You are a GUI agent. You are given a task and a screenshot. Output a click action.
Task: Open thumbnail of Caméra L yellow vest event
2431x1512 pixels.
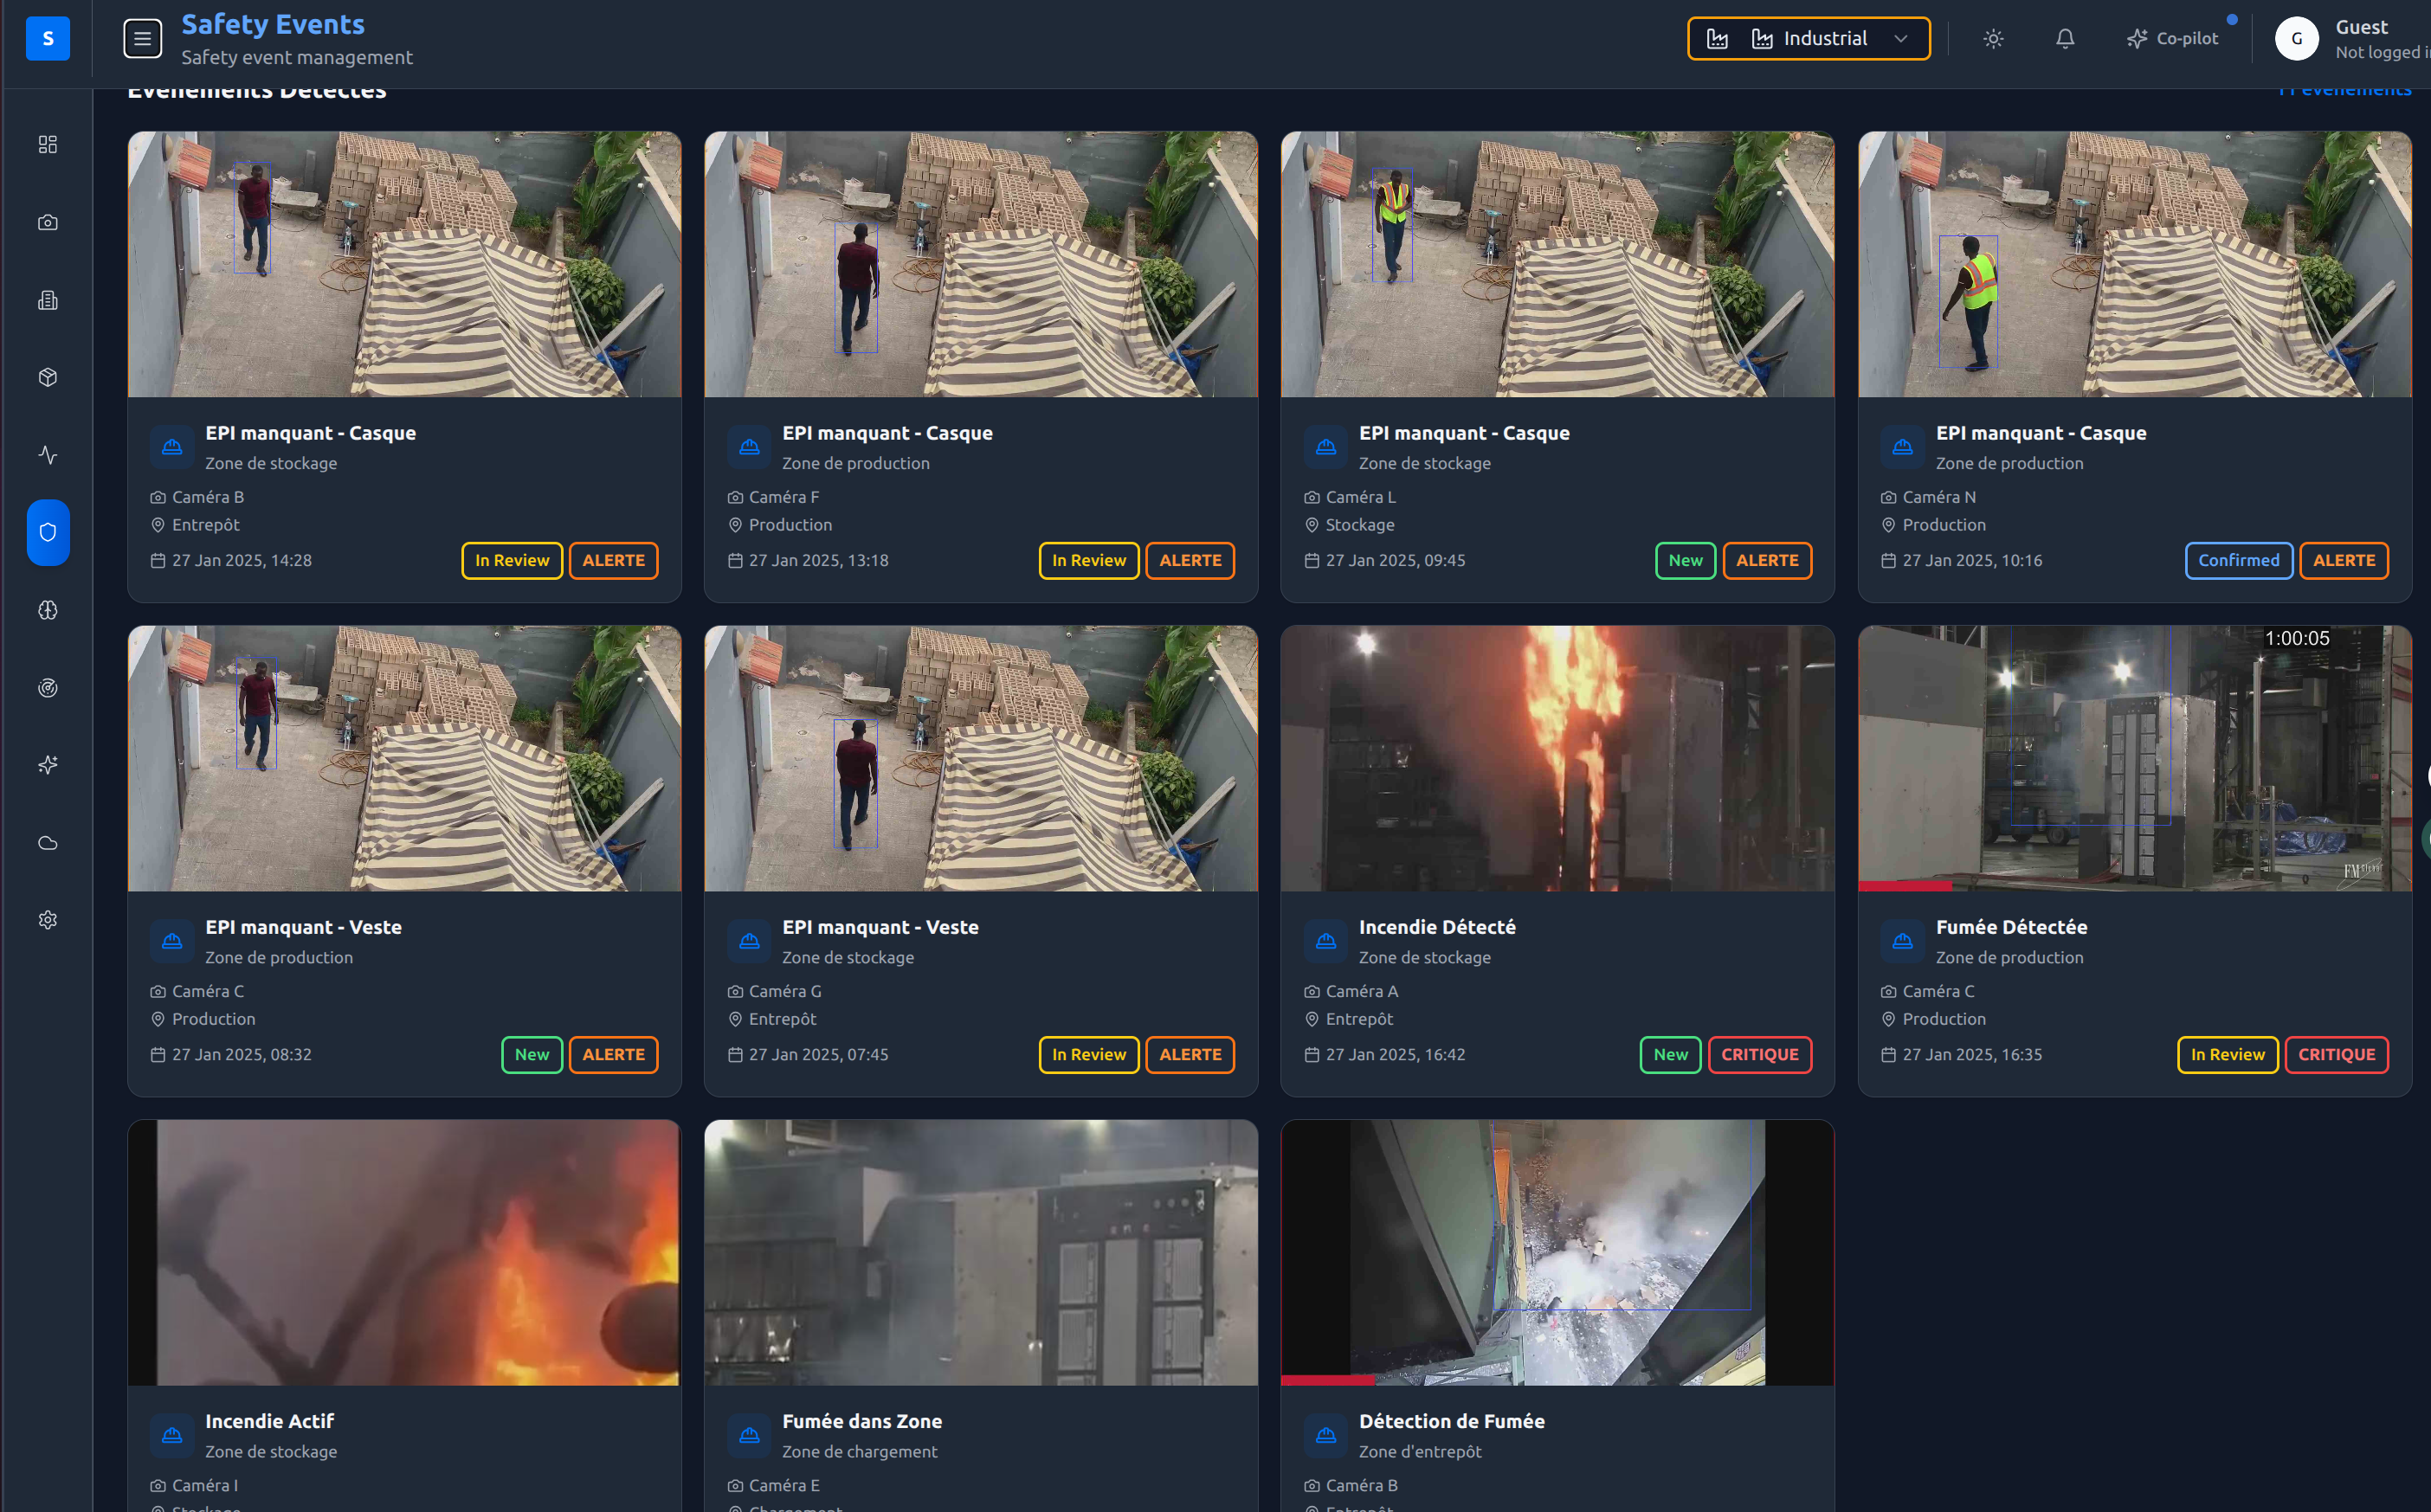point(1557,264)
